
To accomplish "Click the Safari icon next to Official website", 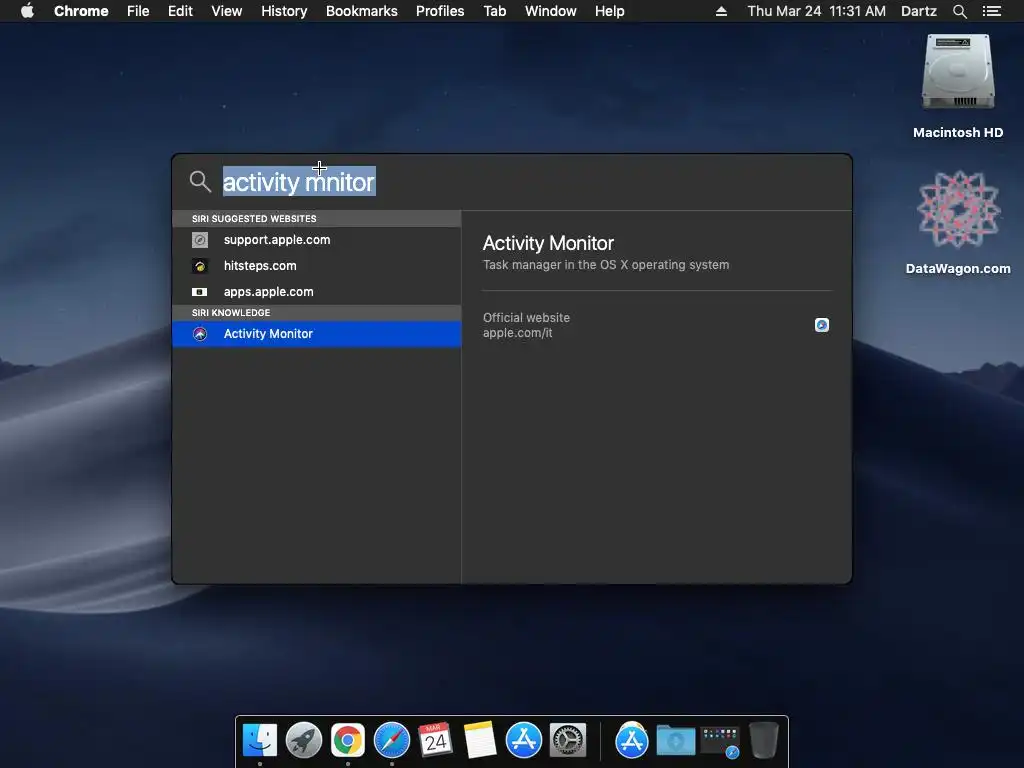I will [822, 325].
